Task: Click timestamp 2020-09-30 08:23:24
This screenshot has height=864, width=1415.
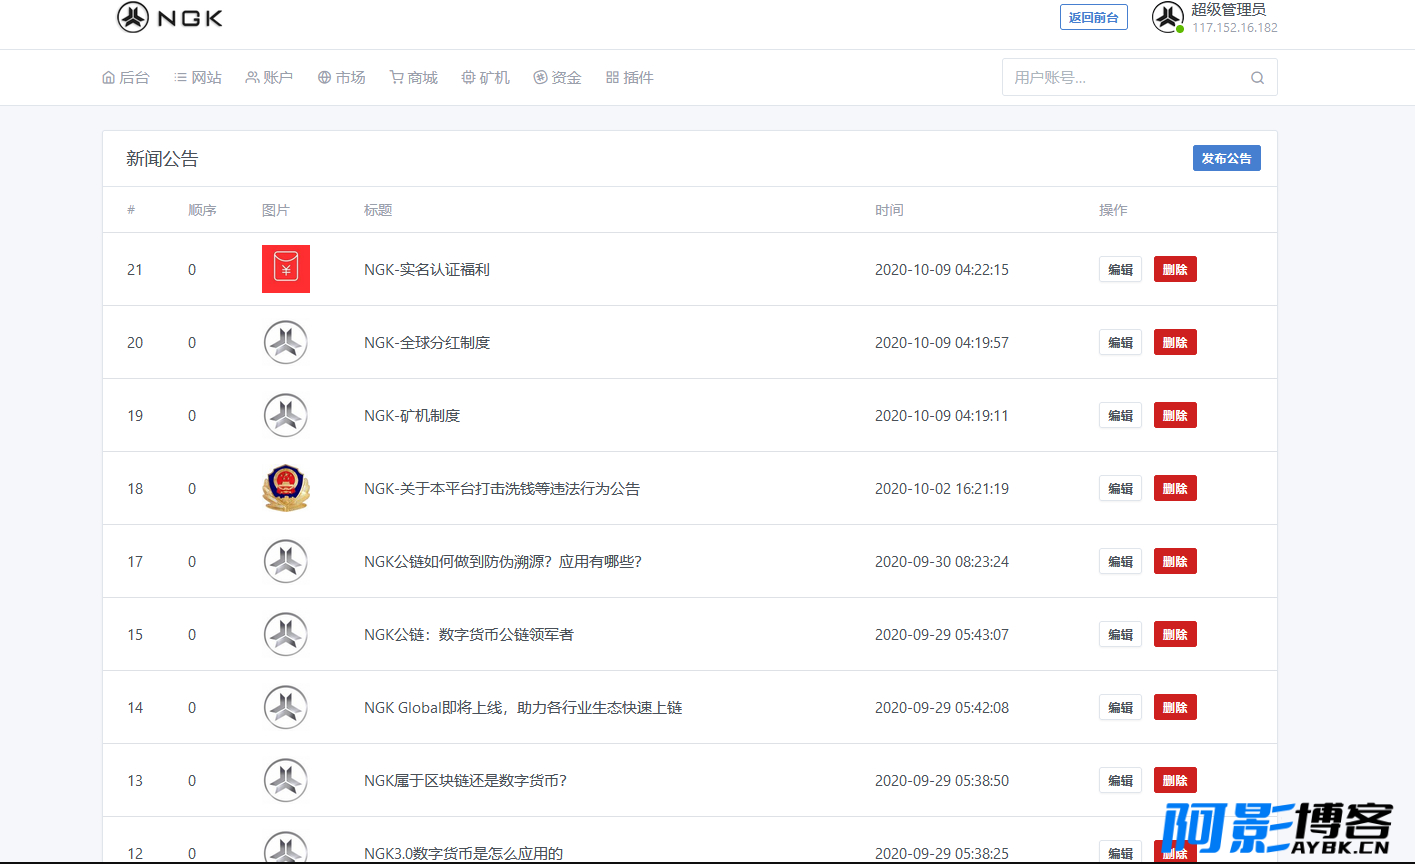Action: [942, 561]
